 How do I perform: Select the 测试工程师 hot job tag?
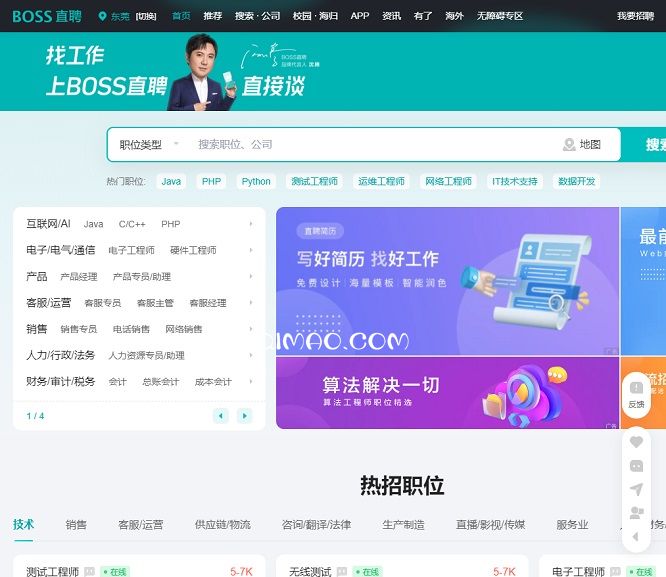coord(314,181)
